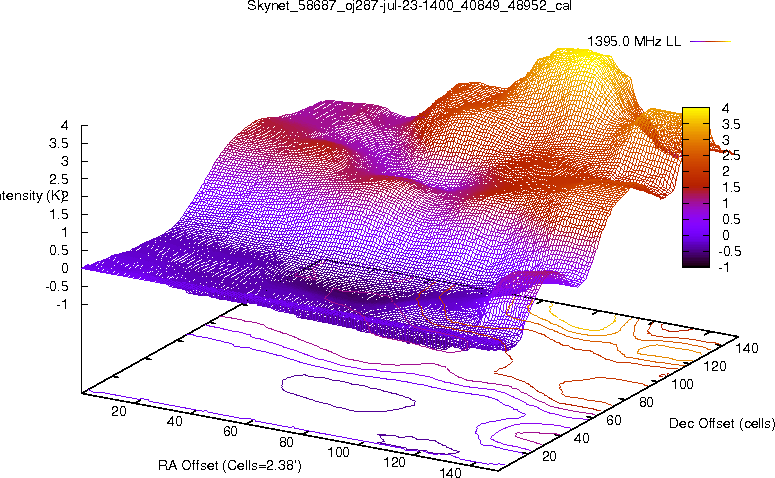Click RA Offset axis tick 40
Screen dimensions: 775x478
coord(174,421)
